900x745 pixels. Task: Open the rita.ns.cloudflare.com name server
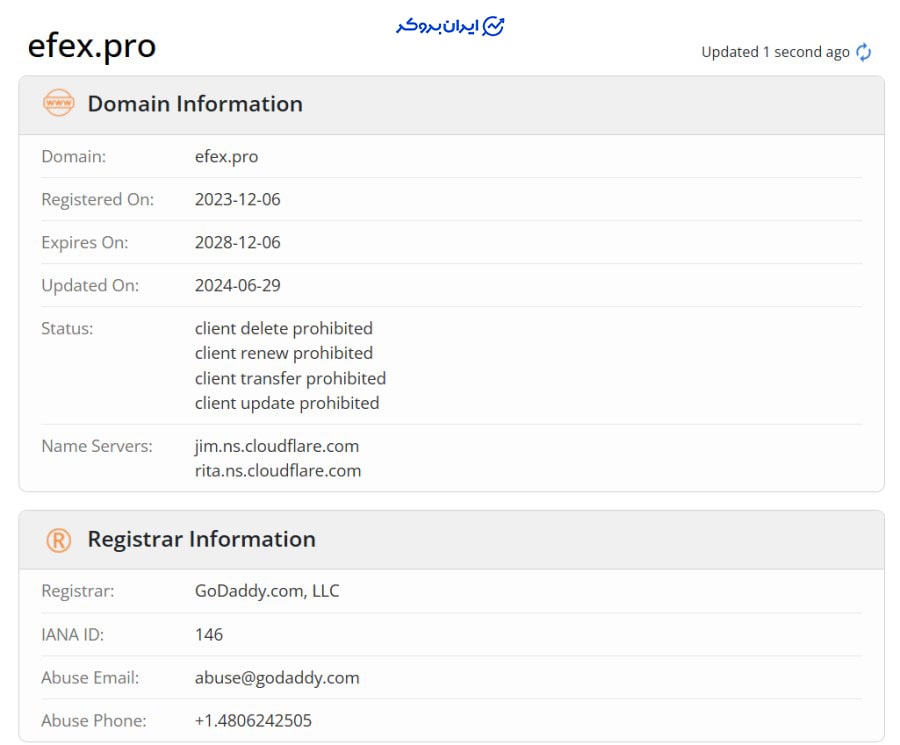coord(277,470)
